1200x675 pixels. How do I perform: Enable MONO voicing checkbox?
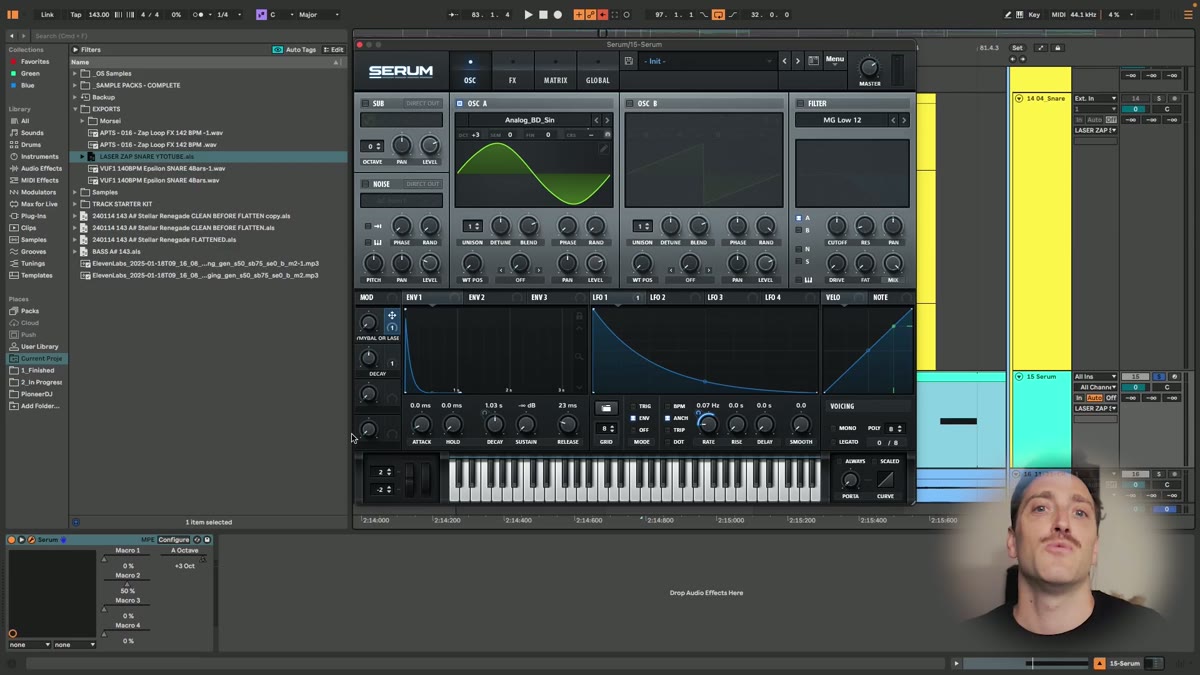tap(835, 429)
